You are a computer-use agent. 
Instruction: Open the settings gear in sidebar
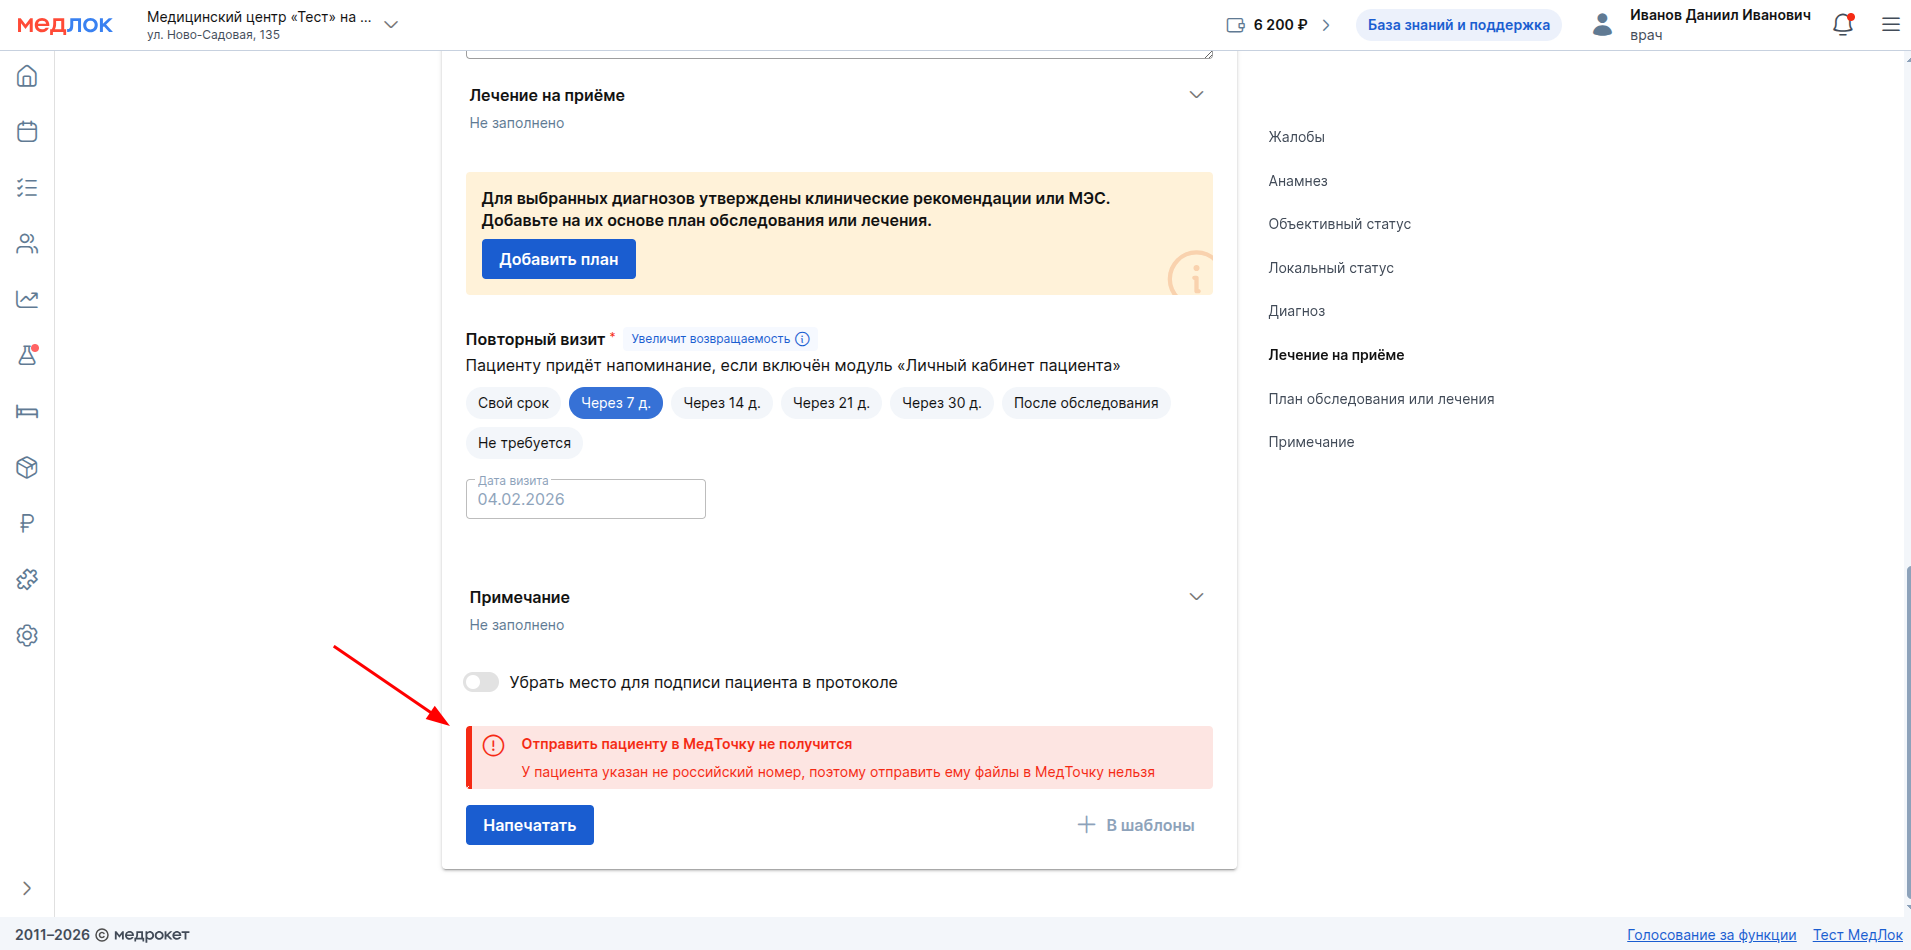point(27,635)
